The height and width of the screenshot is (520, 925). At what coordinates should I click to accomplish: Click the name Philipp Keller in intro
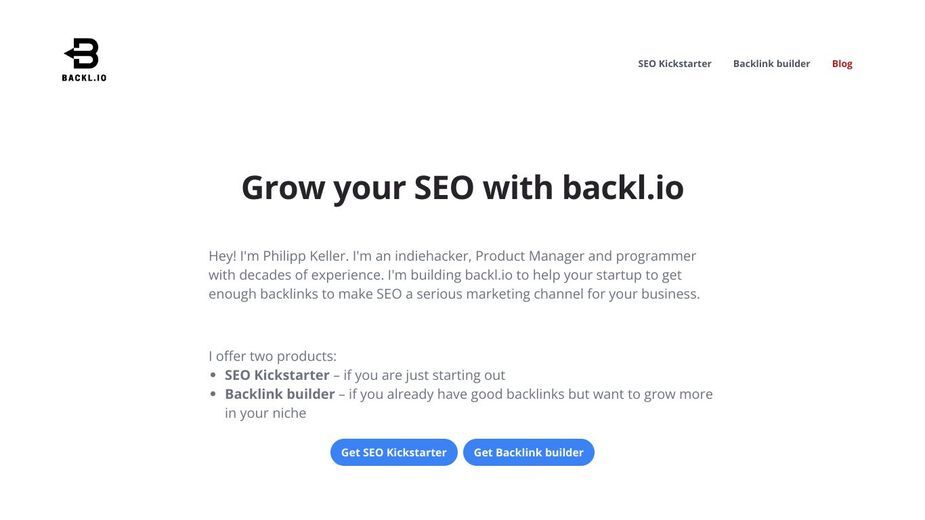click(303, 256)
